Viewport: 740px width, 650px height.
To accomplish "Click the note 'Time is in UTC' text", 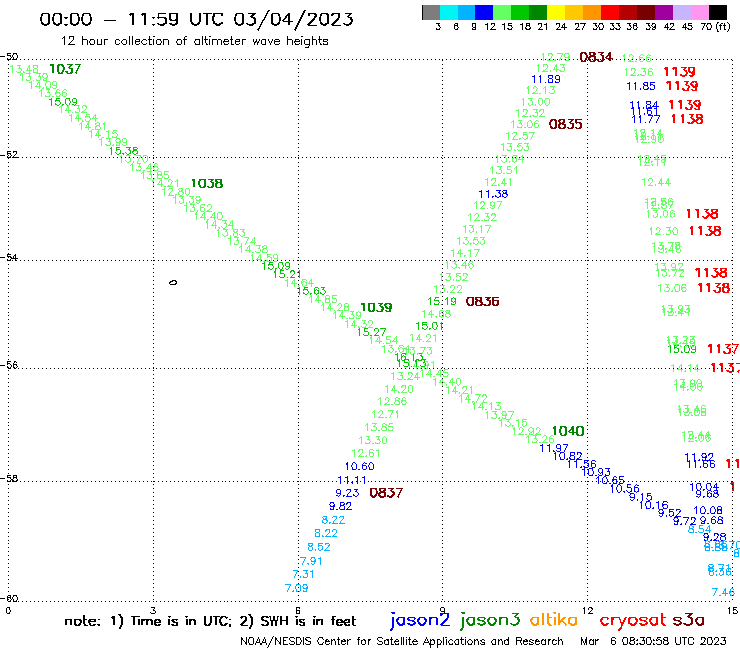I will 180,621.
